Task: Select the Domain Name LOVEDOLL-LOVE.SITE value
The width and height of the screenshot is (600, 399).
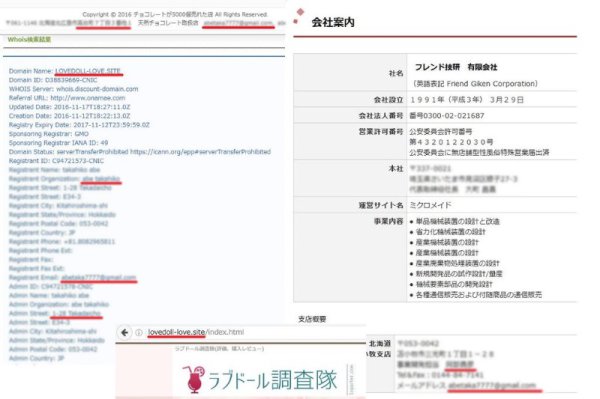Action: tap(88, 71)
